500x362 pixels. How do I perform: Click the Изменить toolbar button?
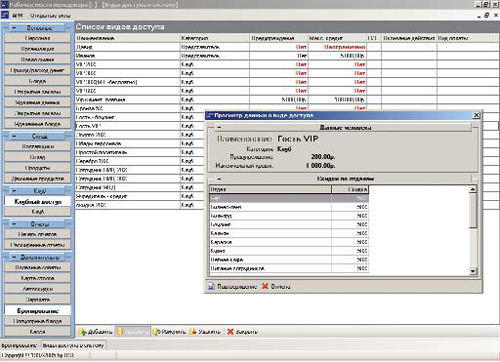tap(169, 332)
